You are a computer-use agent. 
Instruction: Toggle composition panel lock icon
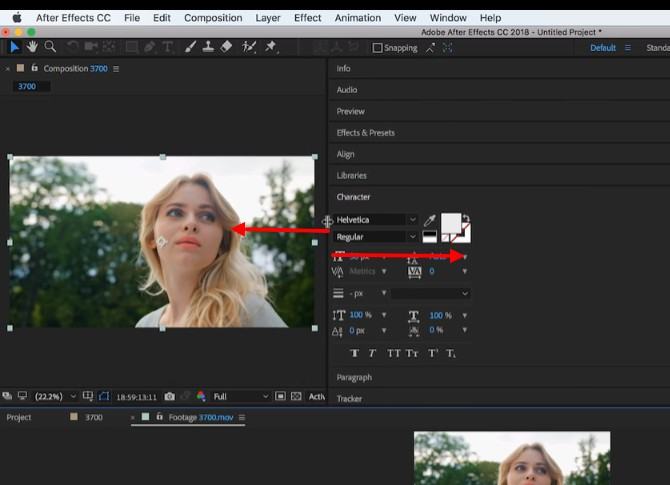pyautogui.click(x=34, y=68)
